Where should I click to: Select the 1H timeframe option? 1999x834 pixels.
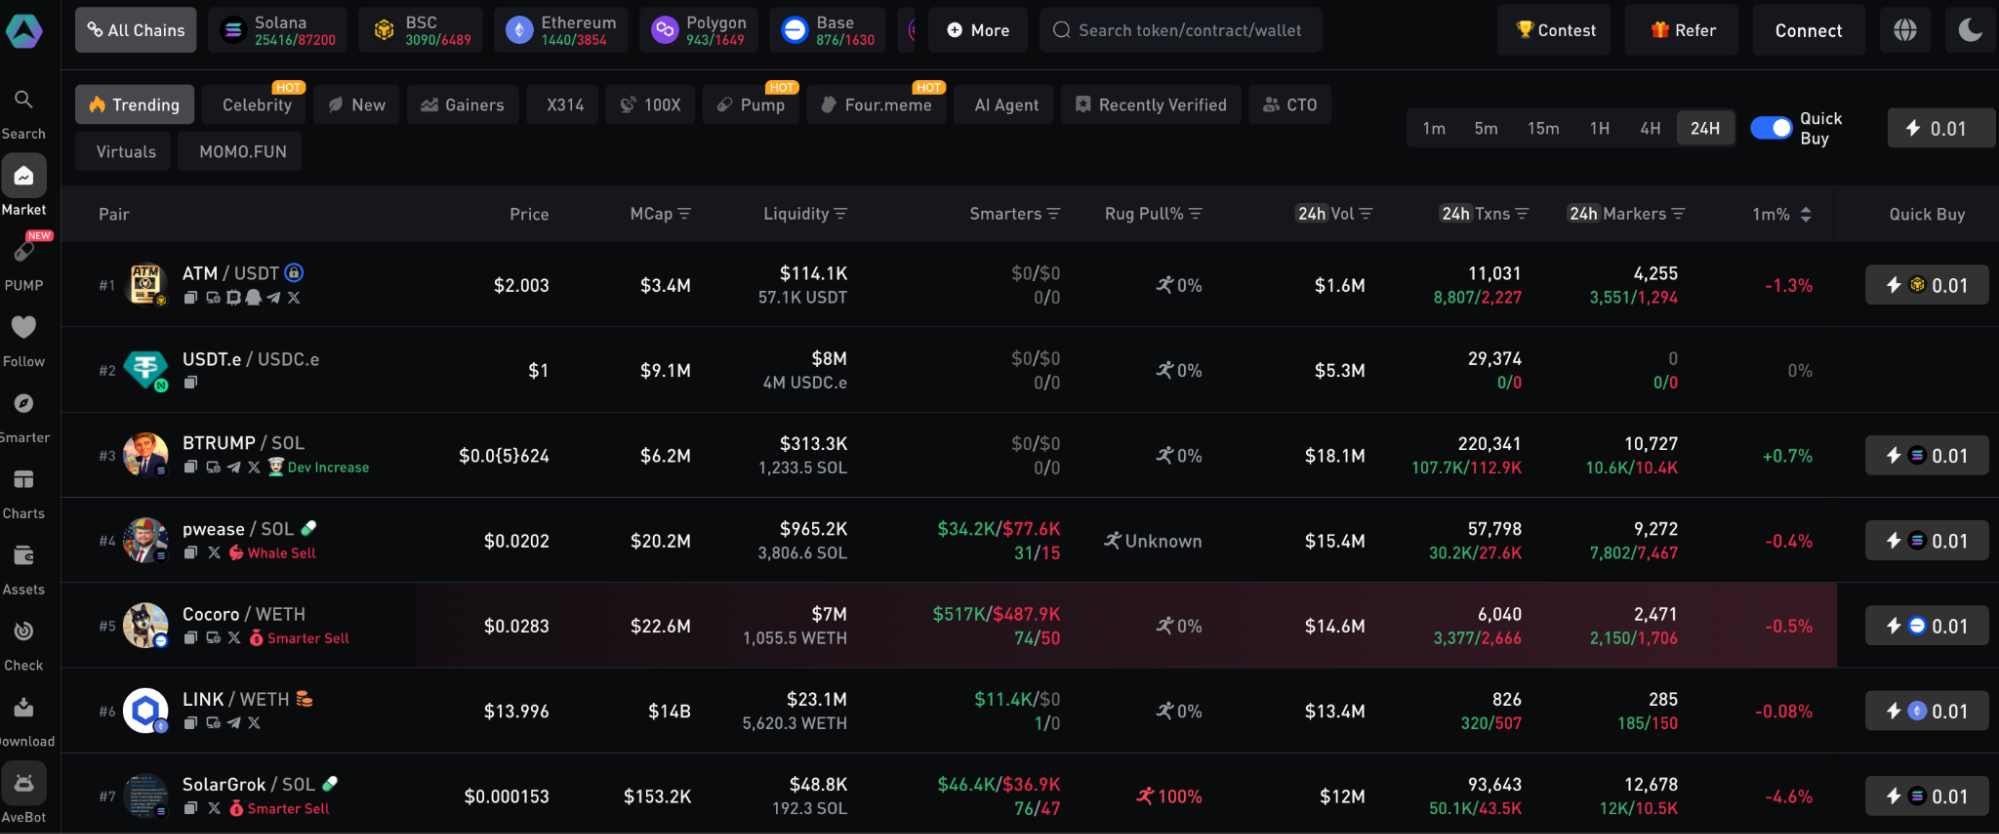click(1599, 128)
